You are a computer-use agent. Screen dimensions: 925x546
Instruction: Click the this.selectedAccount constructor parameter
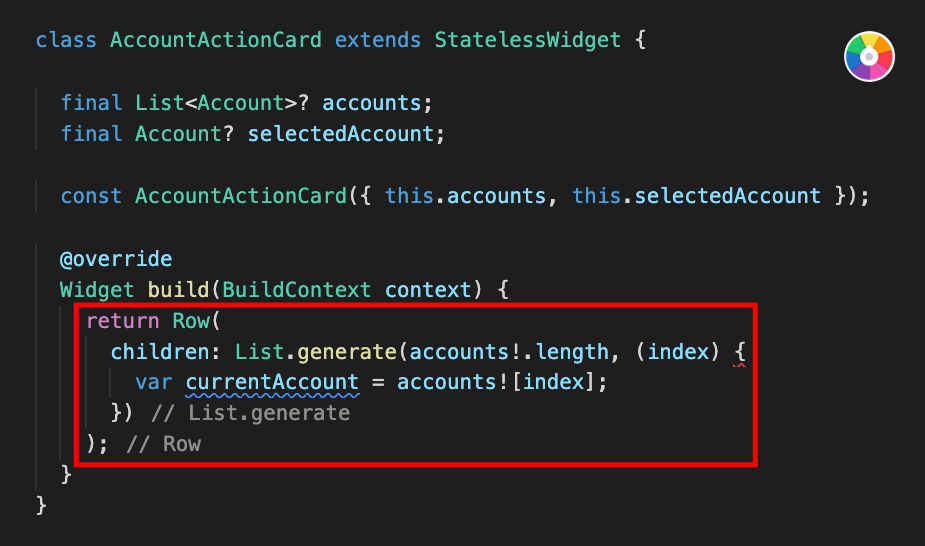coord(696,196)
